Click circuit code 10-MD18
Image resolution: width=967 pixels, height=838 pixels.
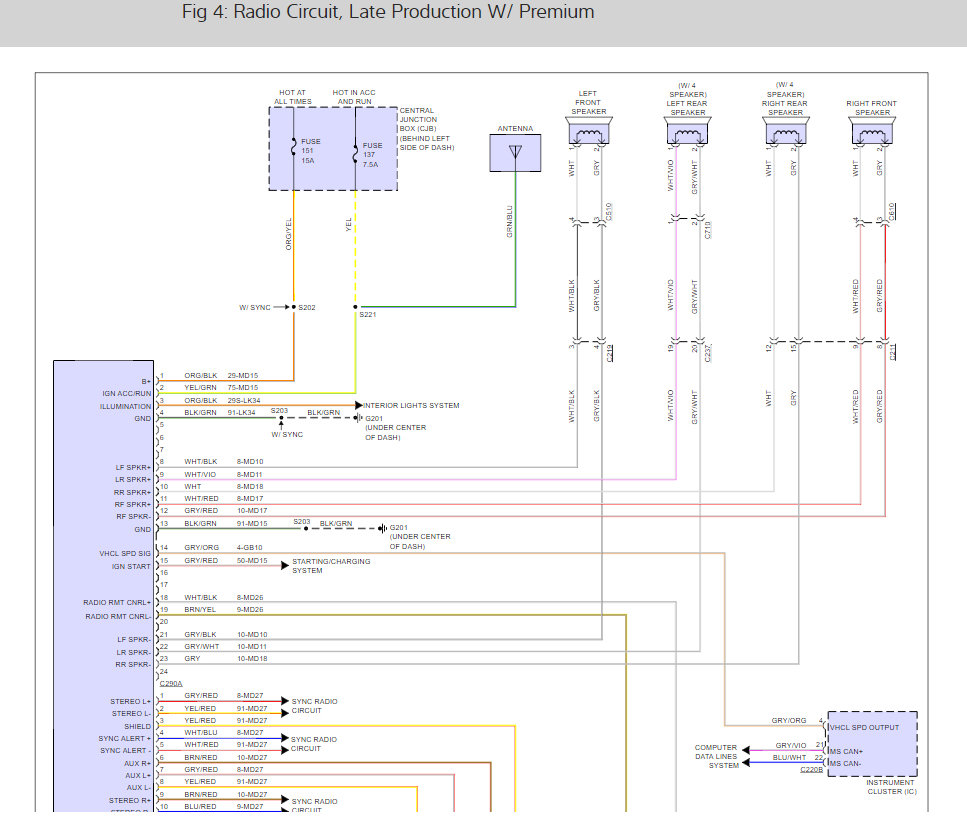(x=252, y=659)
